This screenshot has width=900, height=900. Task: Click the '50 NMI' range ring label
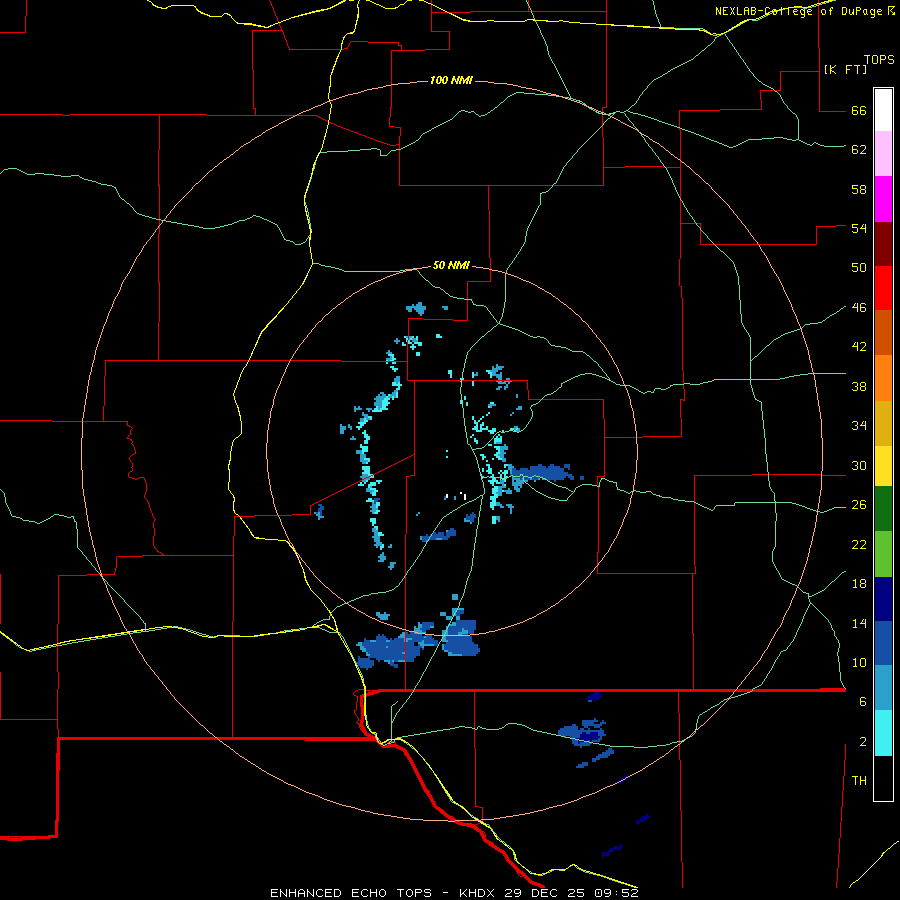point(451,265)
